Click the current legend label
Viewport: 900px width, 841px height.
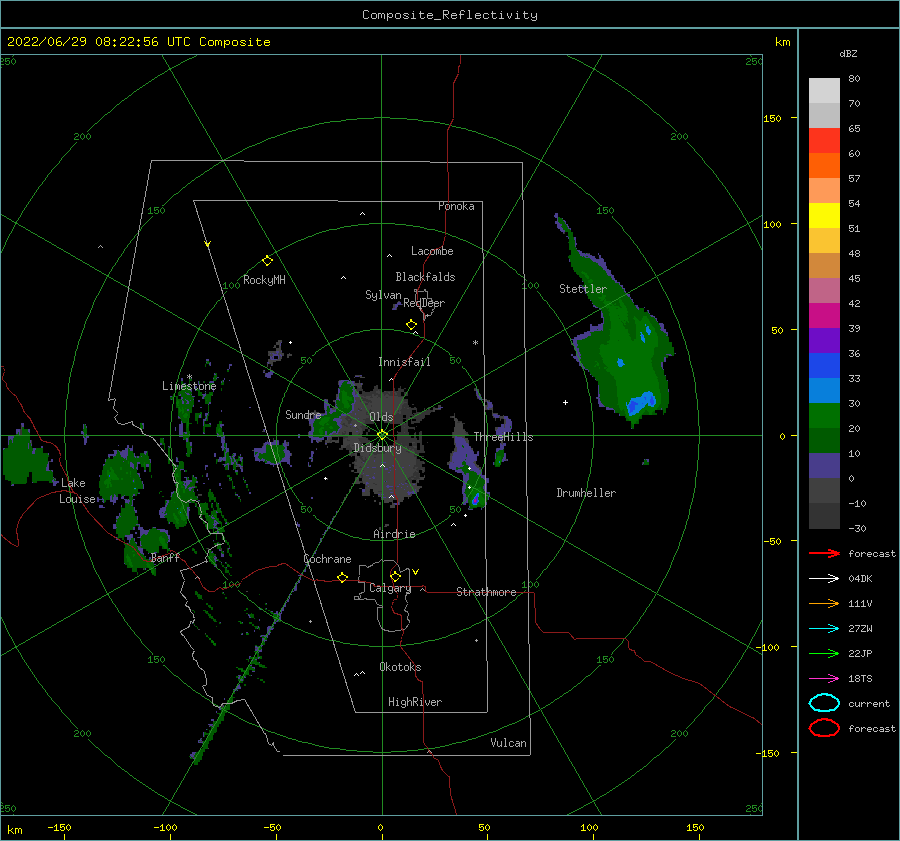[869, 704]
